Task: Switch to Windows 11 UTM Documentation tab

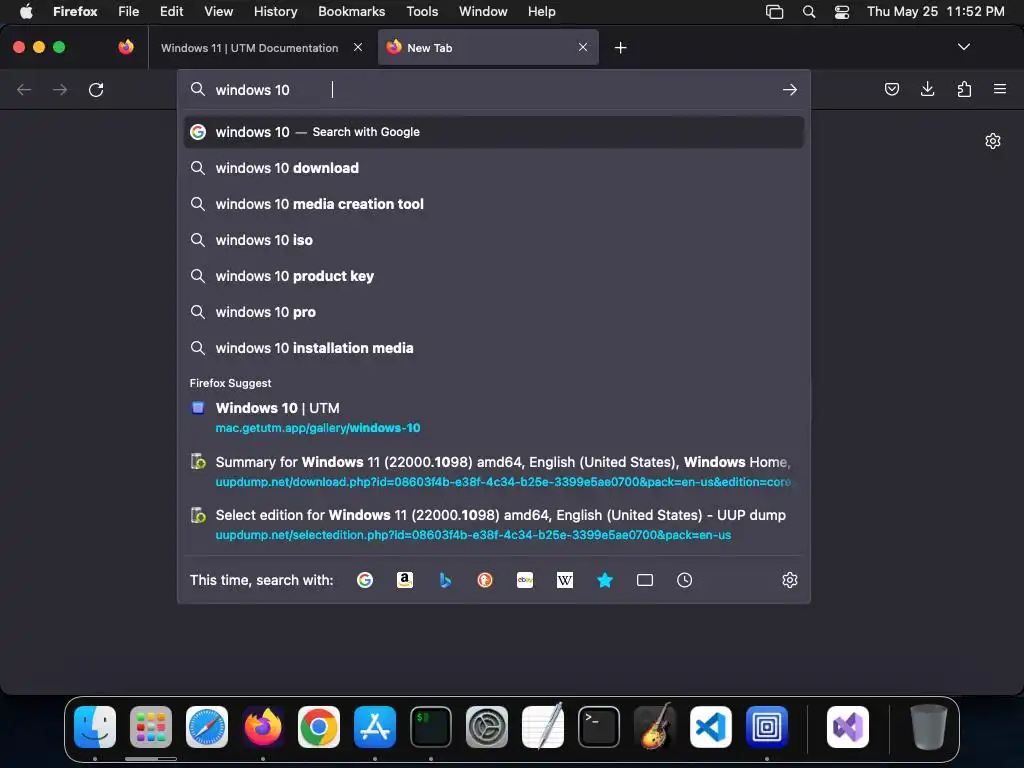Action: [249, 48]
